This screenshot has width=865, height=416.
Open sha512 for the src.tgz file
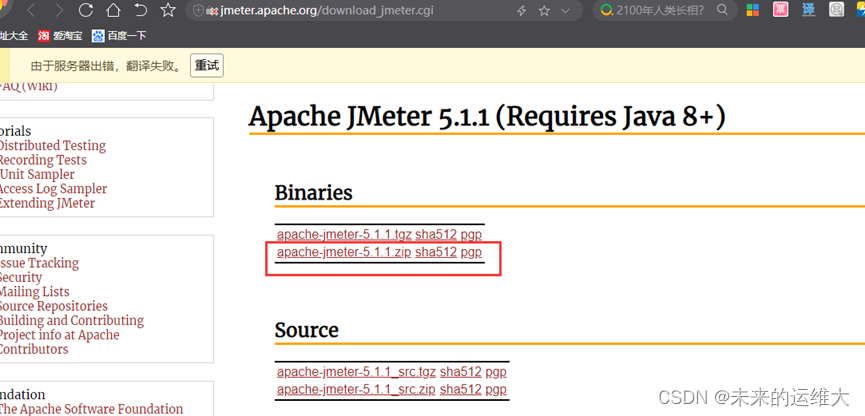click(461, 372)
